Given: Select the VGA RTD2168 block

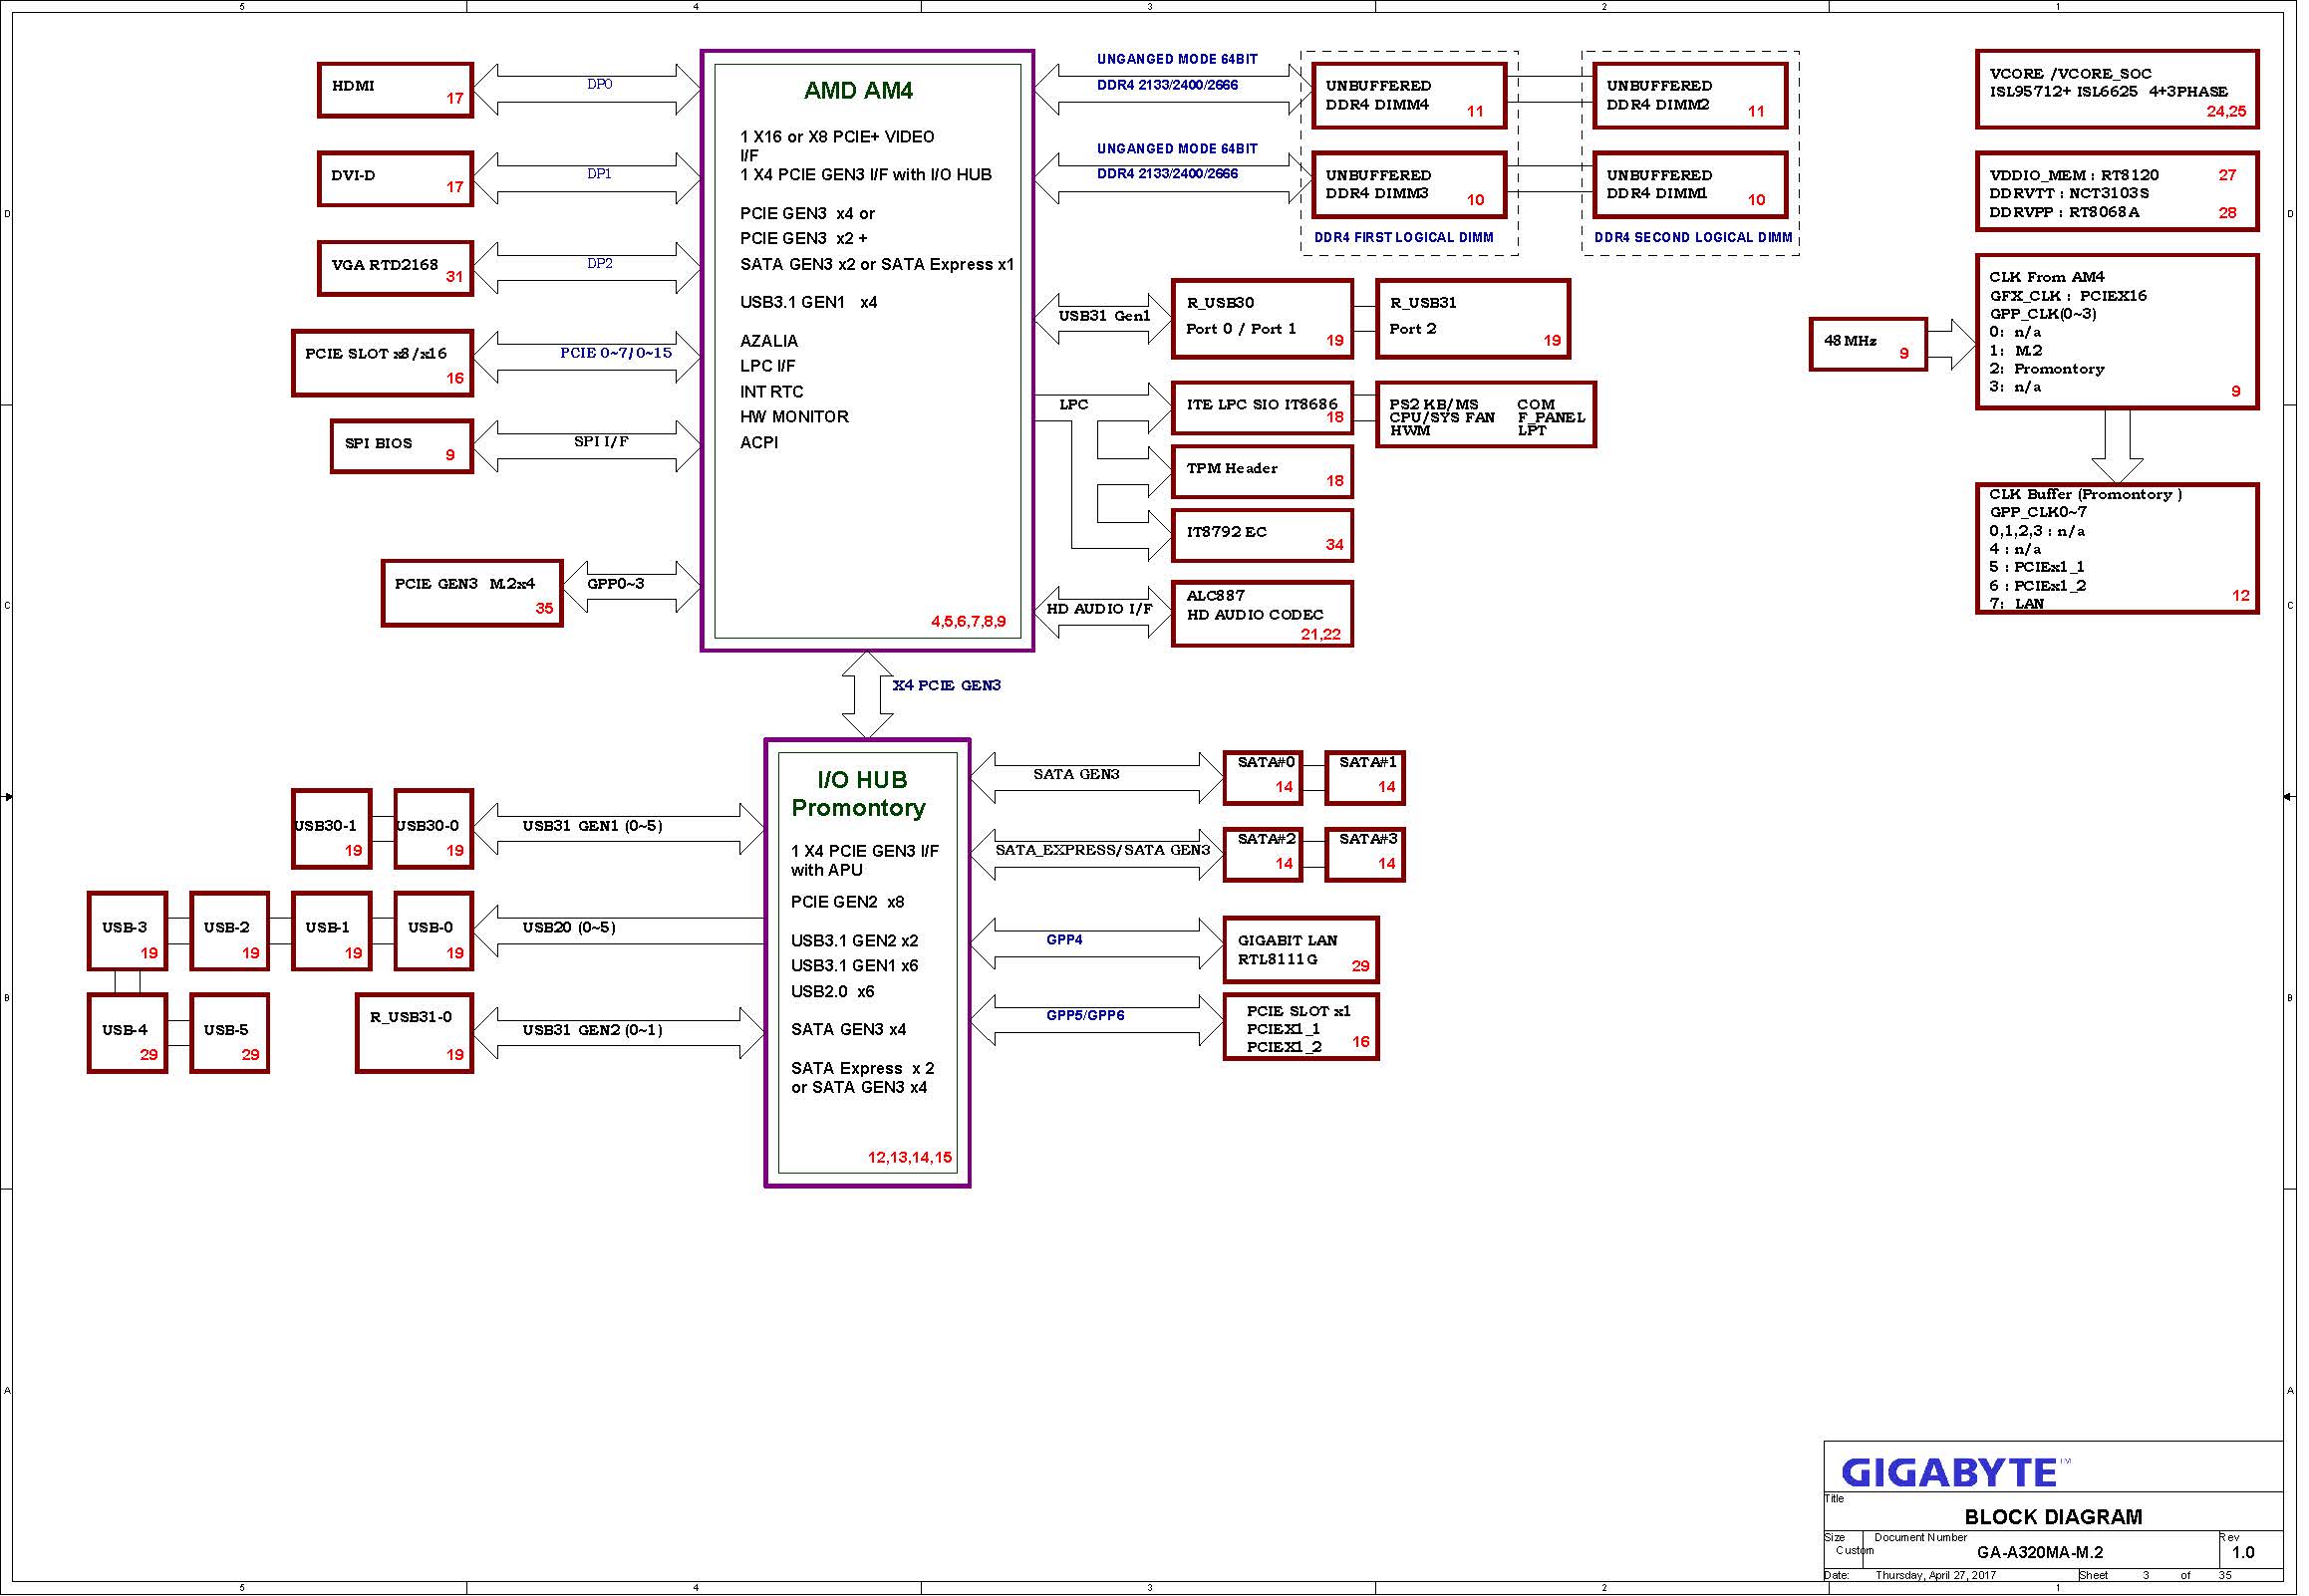Looking at the screenshot, I should coord(397,269).
